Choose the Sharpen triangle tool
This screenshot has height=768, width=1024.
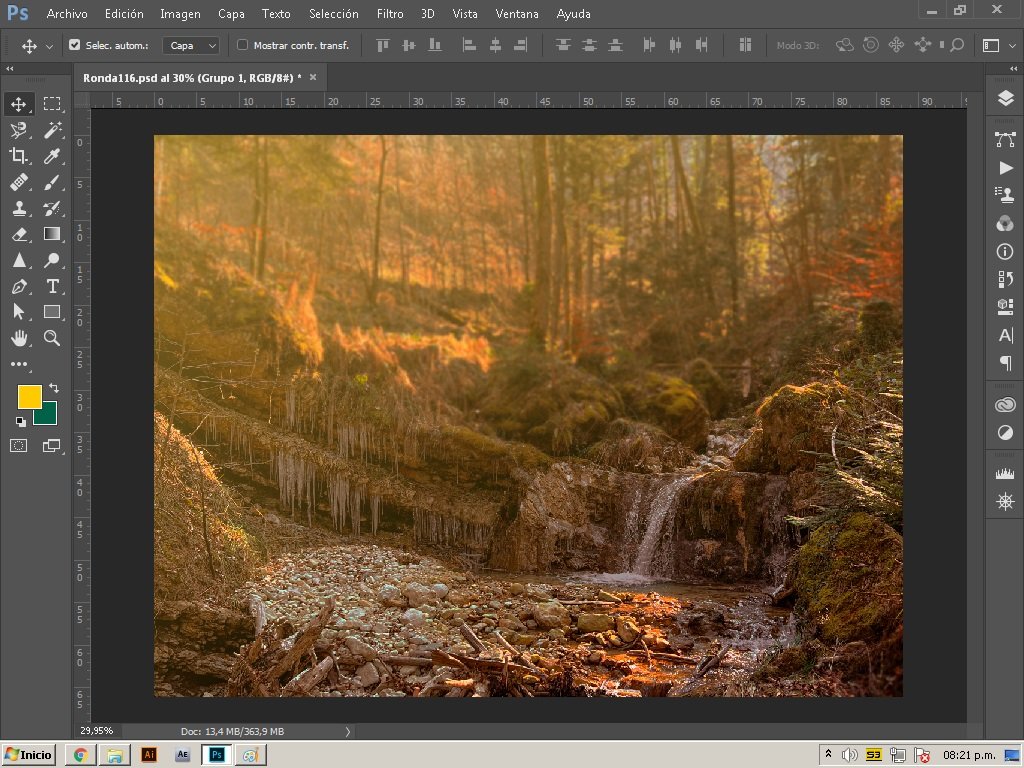(x=18, y=260)
